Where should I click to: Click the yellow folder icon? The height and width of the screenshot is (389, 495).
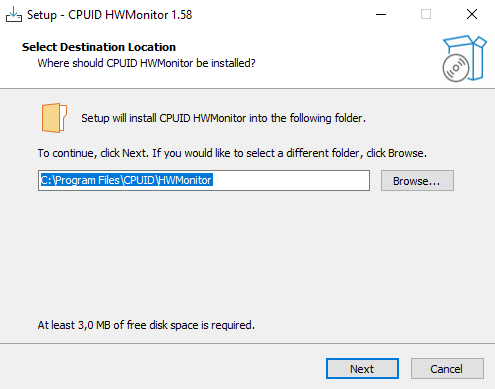point(54,118)
